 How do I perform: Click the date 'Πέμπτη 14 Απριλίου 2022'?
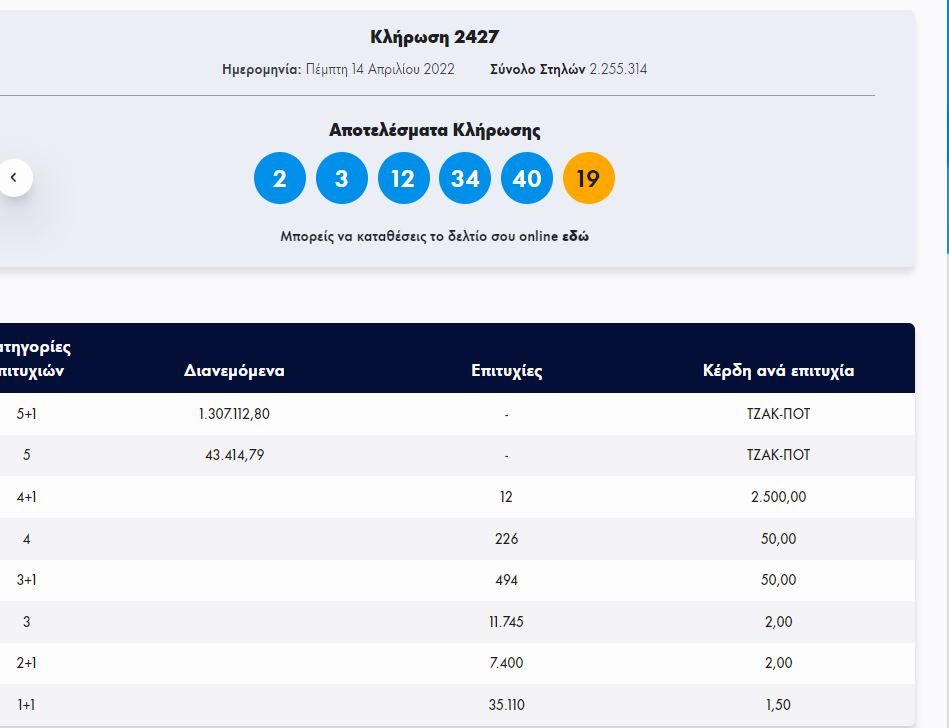(x=380, y=70)
